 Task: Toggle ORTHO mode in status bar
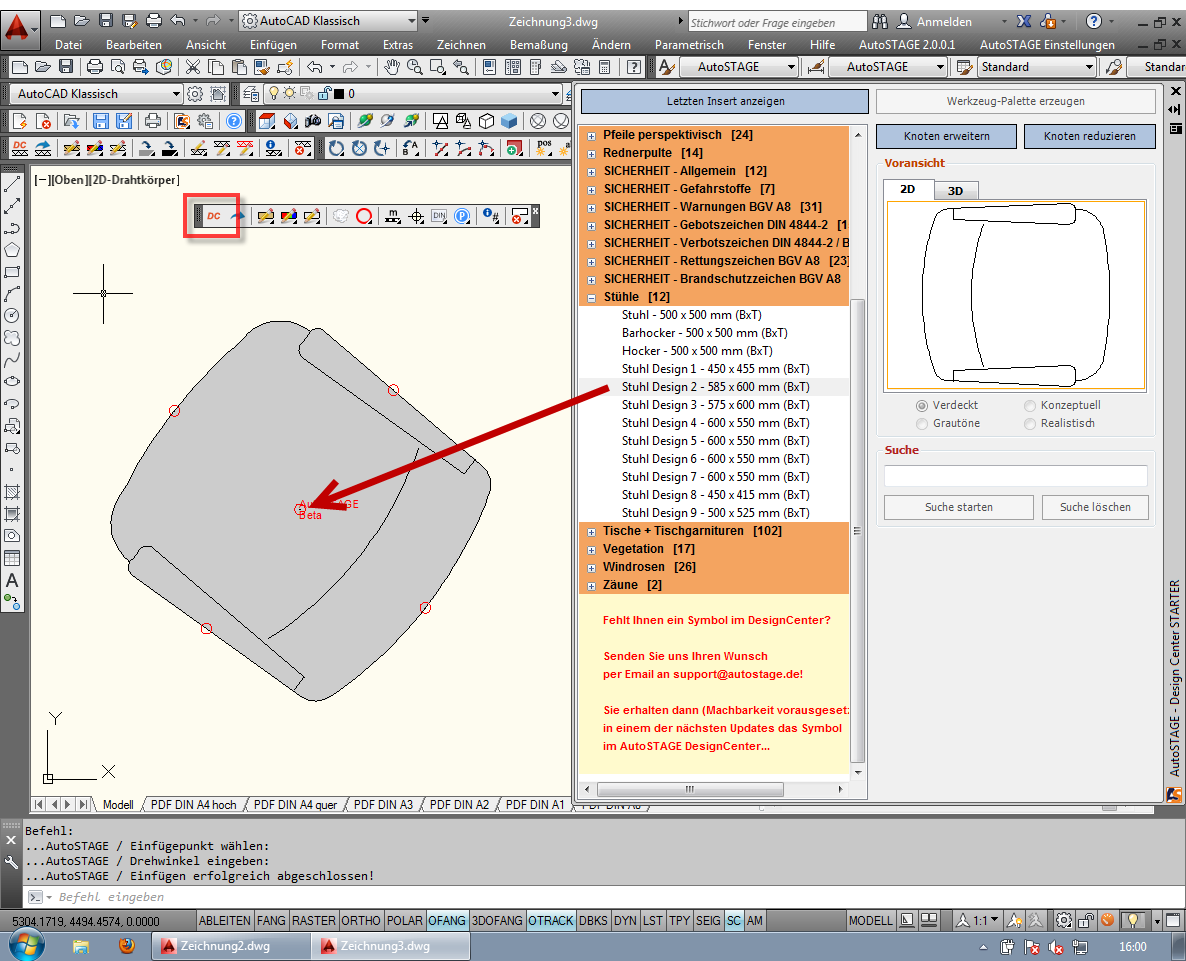(x=360, y=920)
